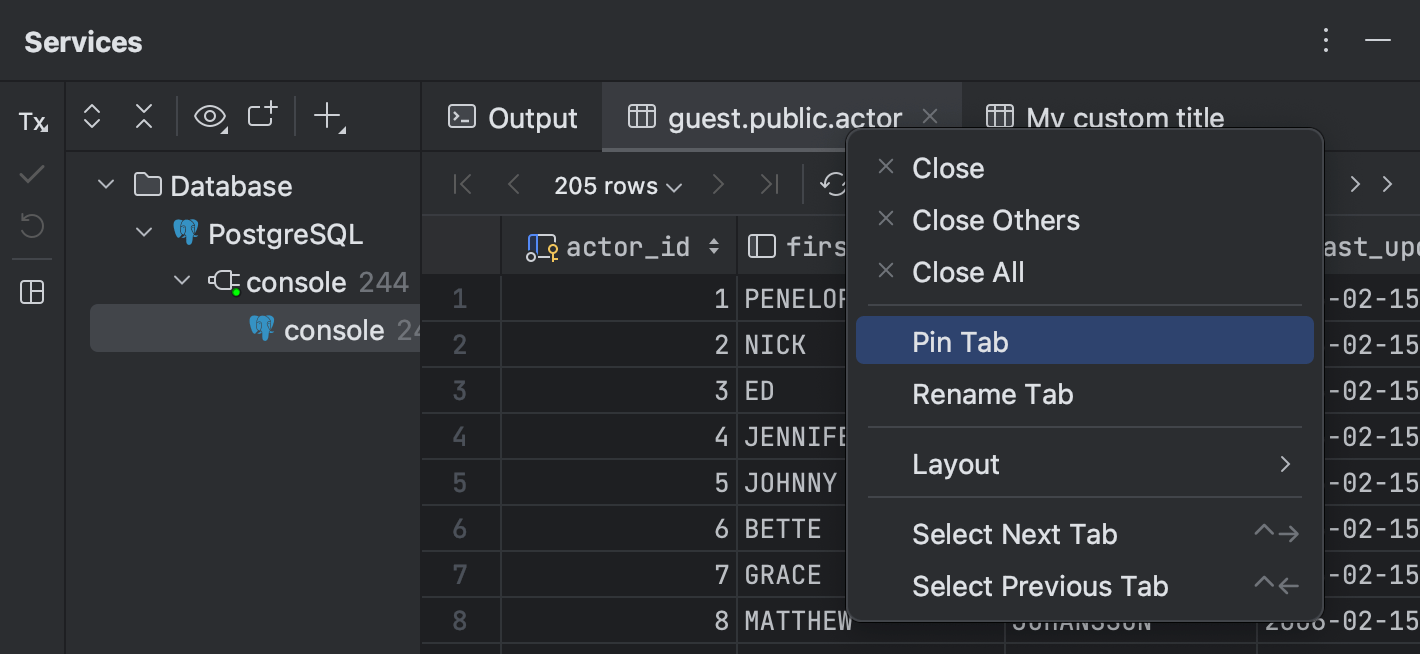Image resolution: width=1420 pixels, height=654 pixels.
Task: Refresh the table data
Action: pos(833,184)
